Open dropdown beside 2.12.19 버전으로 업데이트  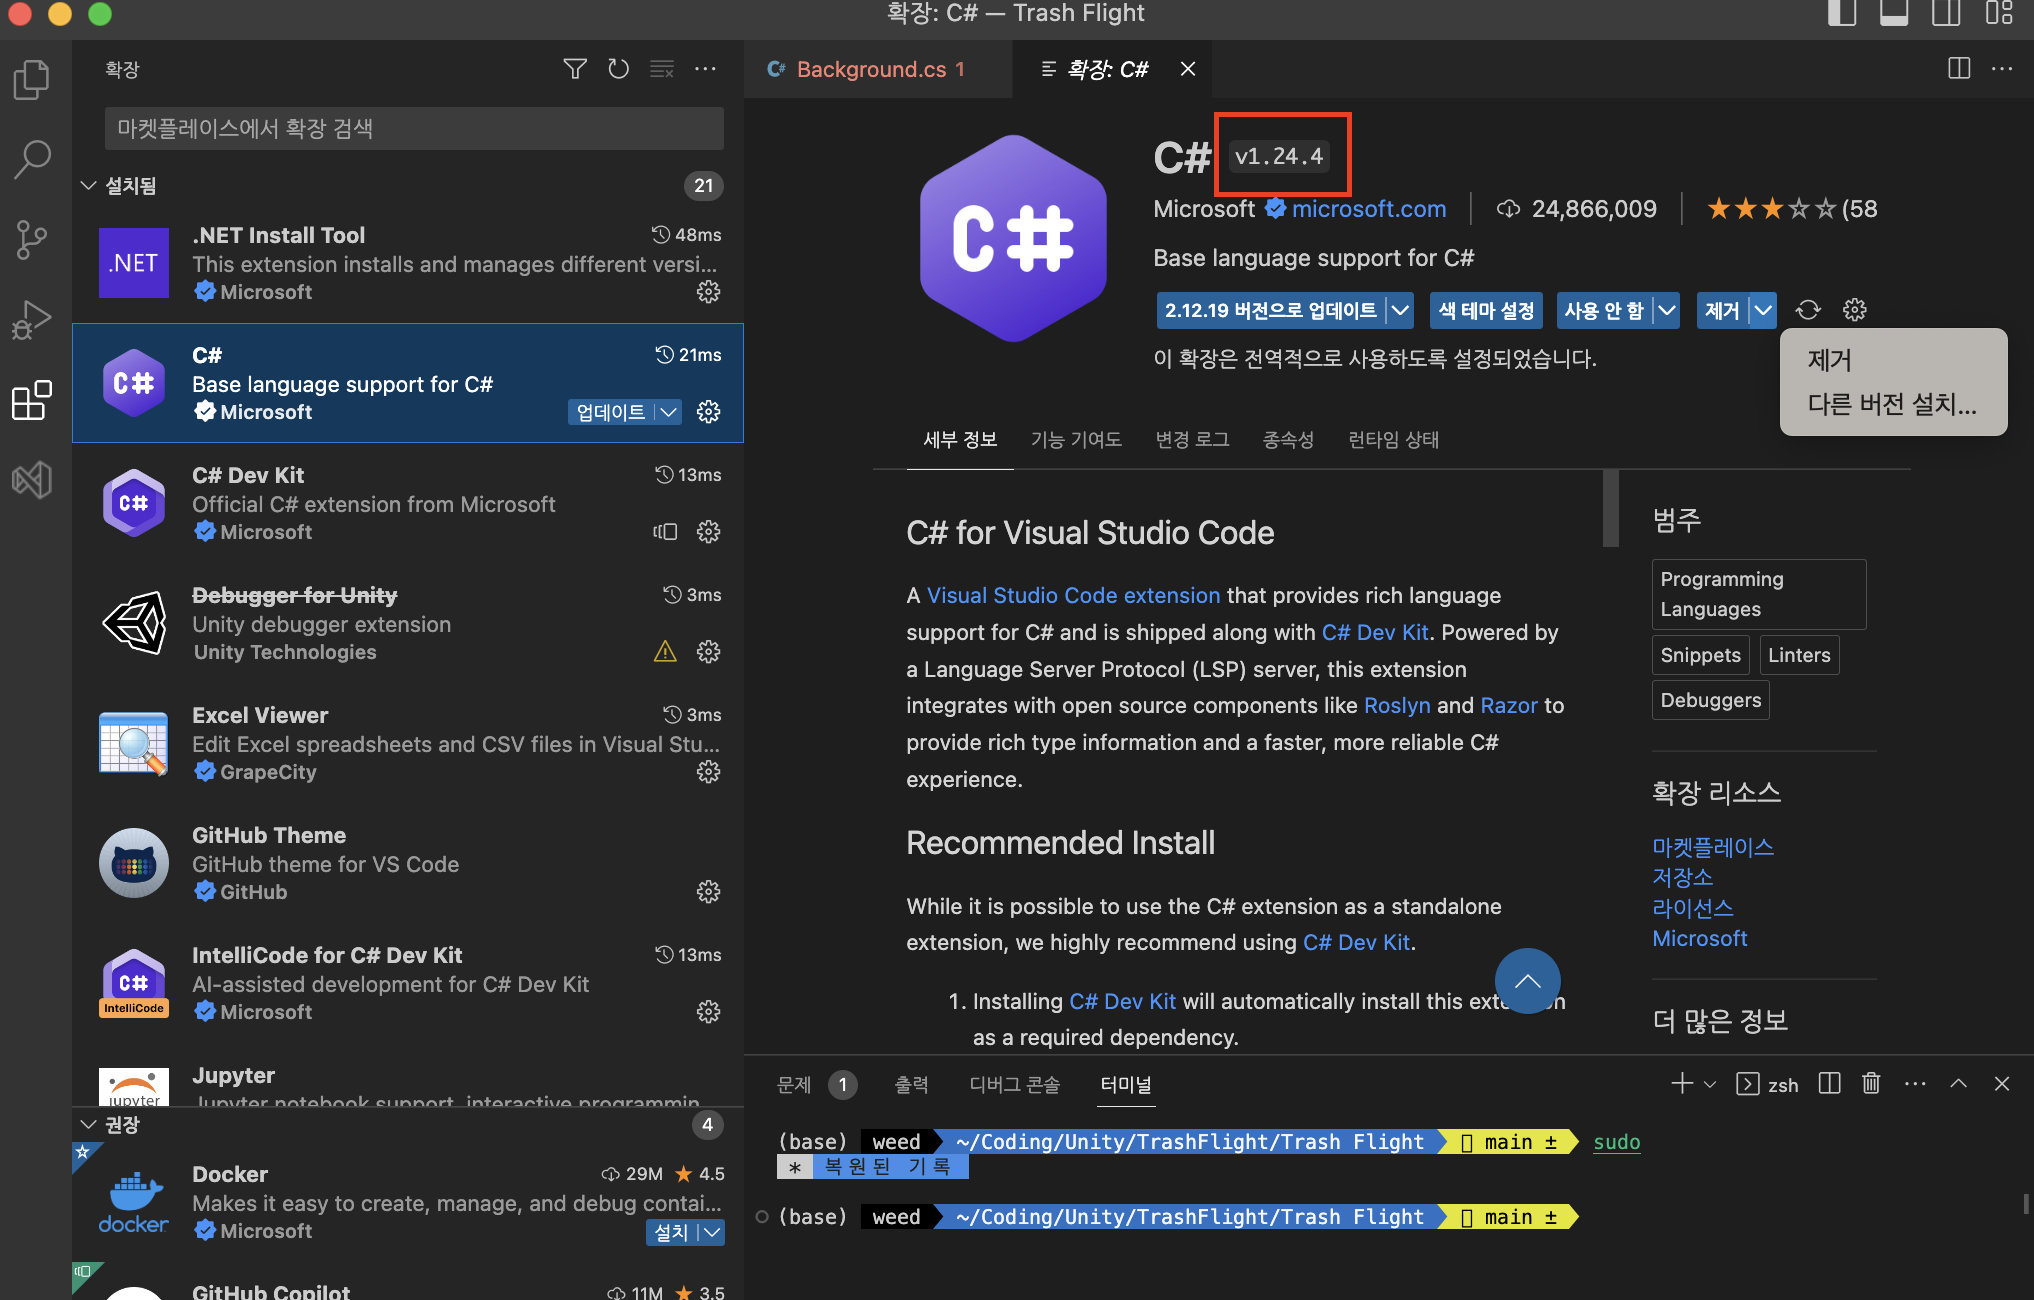pyautogui.click(x=1400, y=311)
